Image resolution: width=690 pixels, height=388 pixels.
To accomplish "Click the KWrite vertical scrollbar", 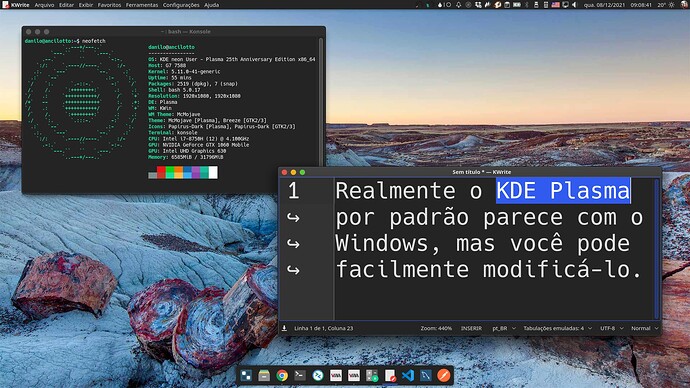I will pos(657,249).
